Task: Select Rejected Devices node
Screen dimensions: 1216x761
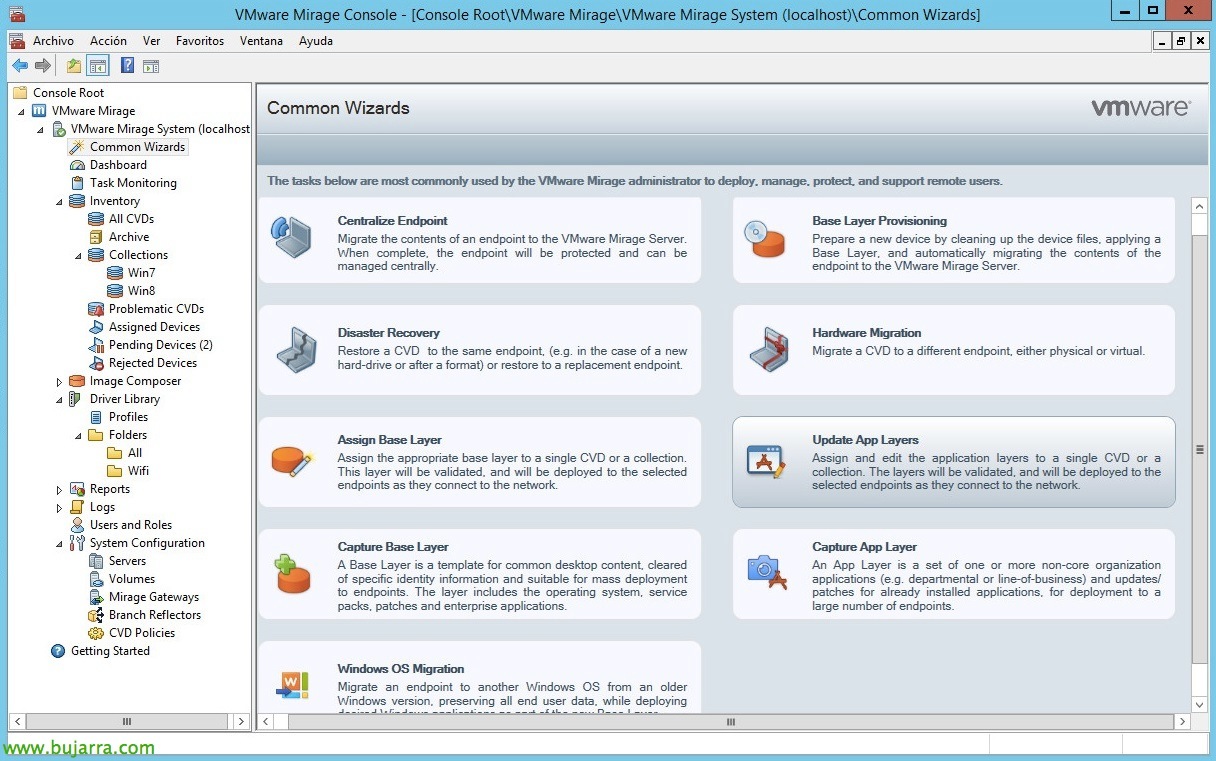Action: pos(153,363)
